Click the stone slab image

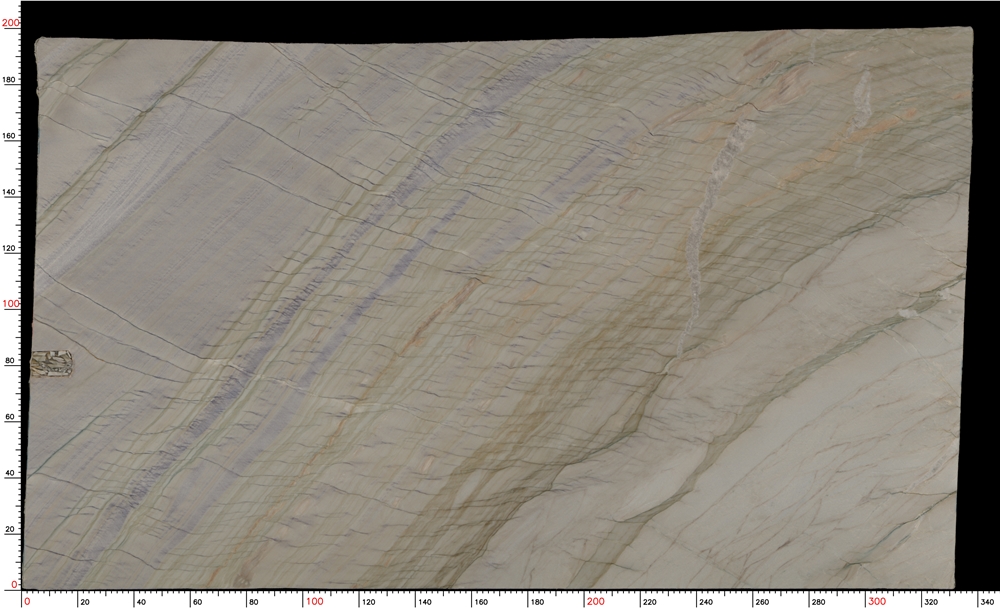(497, 309)
